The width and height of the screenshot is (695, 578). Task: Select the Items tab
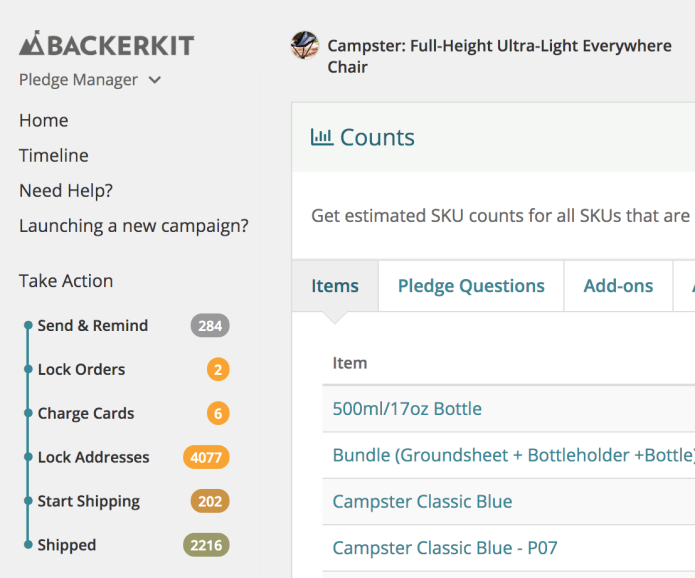point(335,286)
